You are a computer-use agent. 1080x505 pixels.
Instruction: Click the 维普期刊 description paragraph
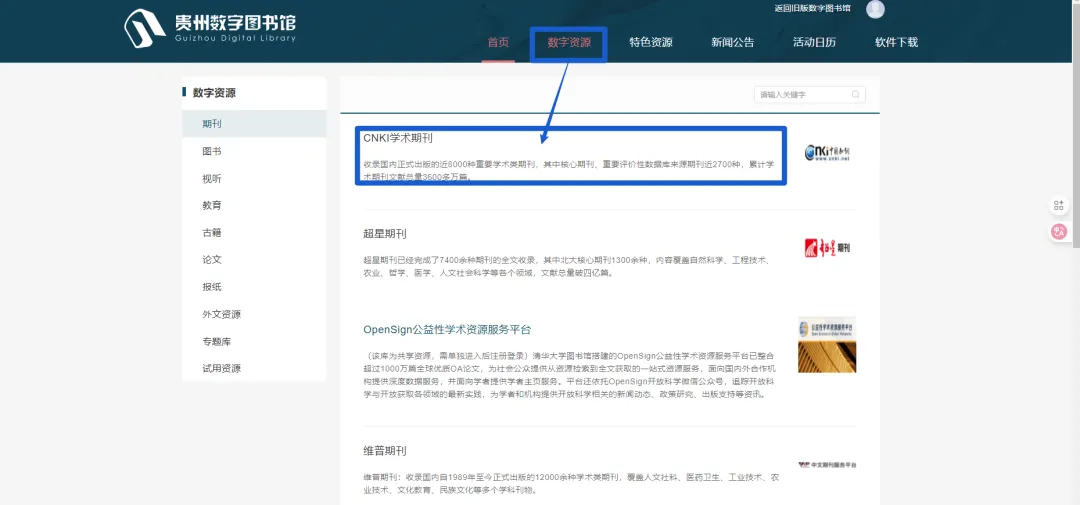pos(569,483)
